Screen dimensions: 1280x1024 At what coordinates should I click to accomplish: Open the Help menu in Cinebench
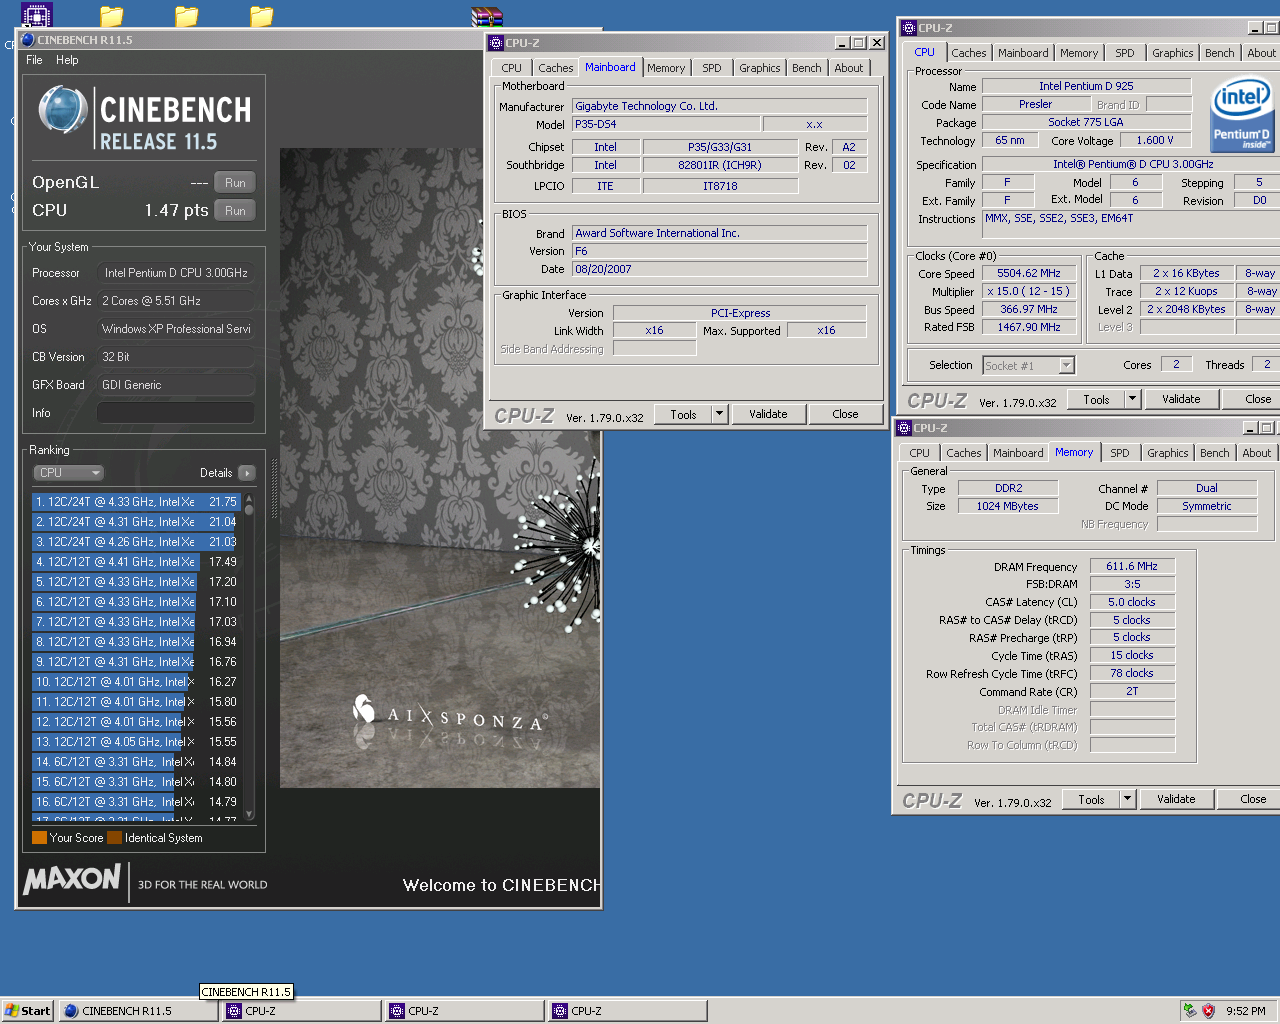67,60
